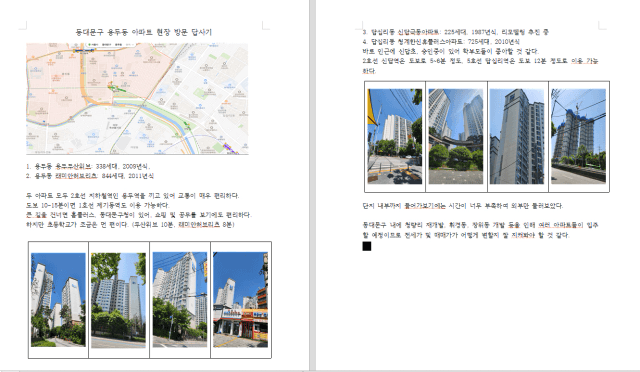This screenshot has width=640, height=372.
Task: Click the photo of the tall gray building
Action: (x=517, y=136)
